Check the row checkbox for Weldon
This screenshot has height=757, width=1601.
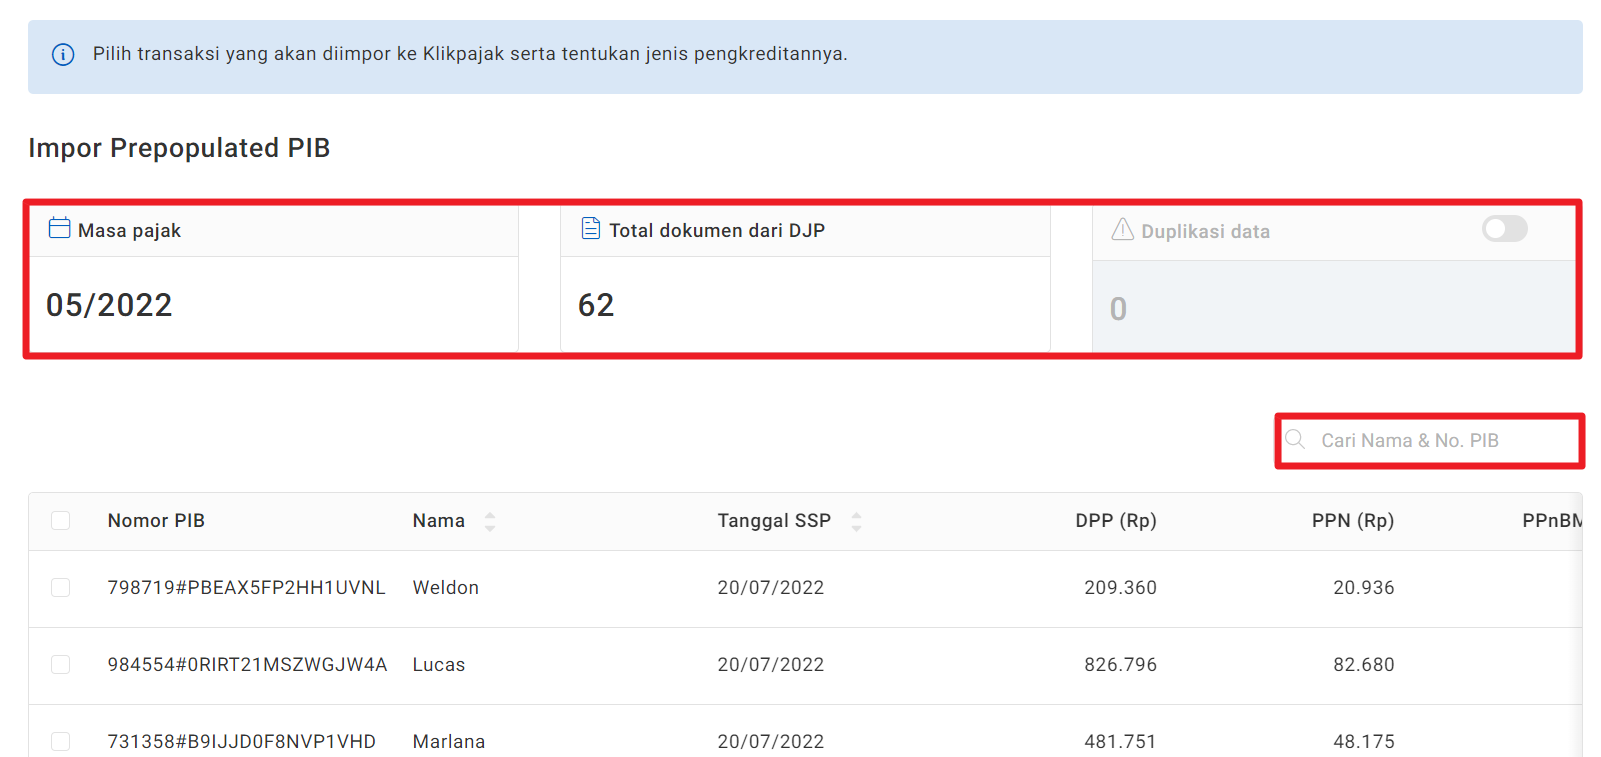(61, 587)
